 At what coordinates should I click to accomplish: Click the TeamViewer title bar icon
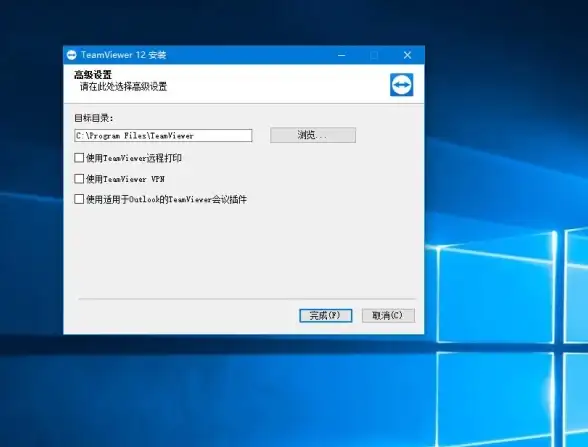(71, 55)
